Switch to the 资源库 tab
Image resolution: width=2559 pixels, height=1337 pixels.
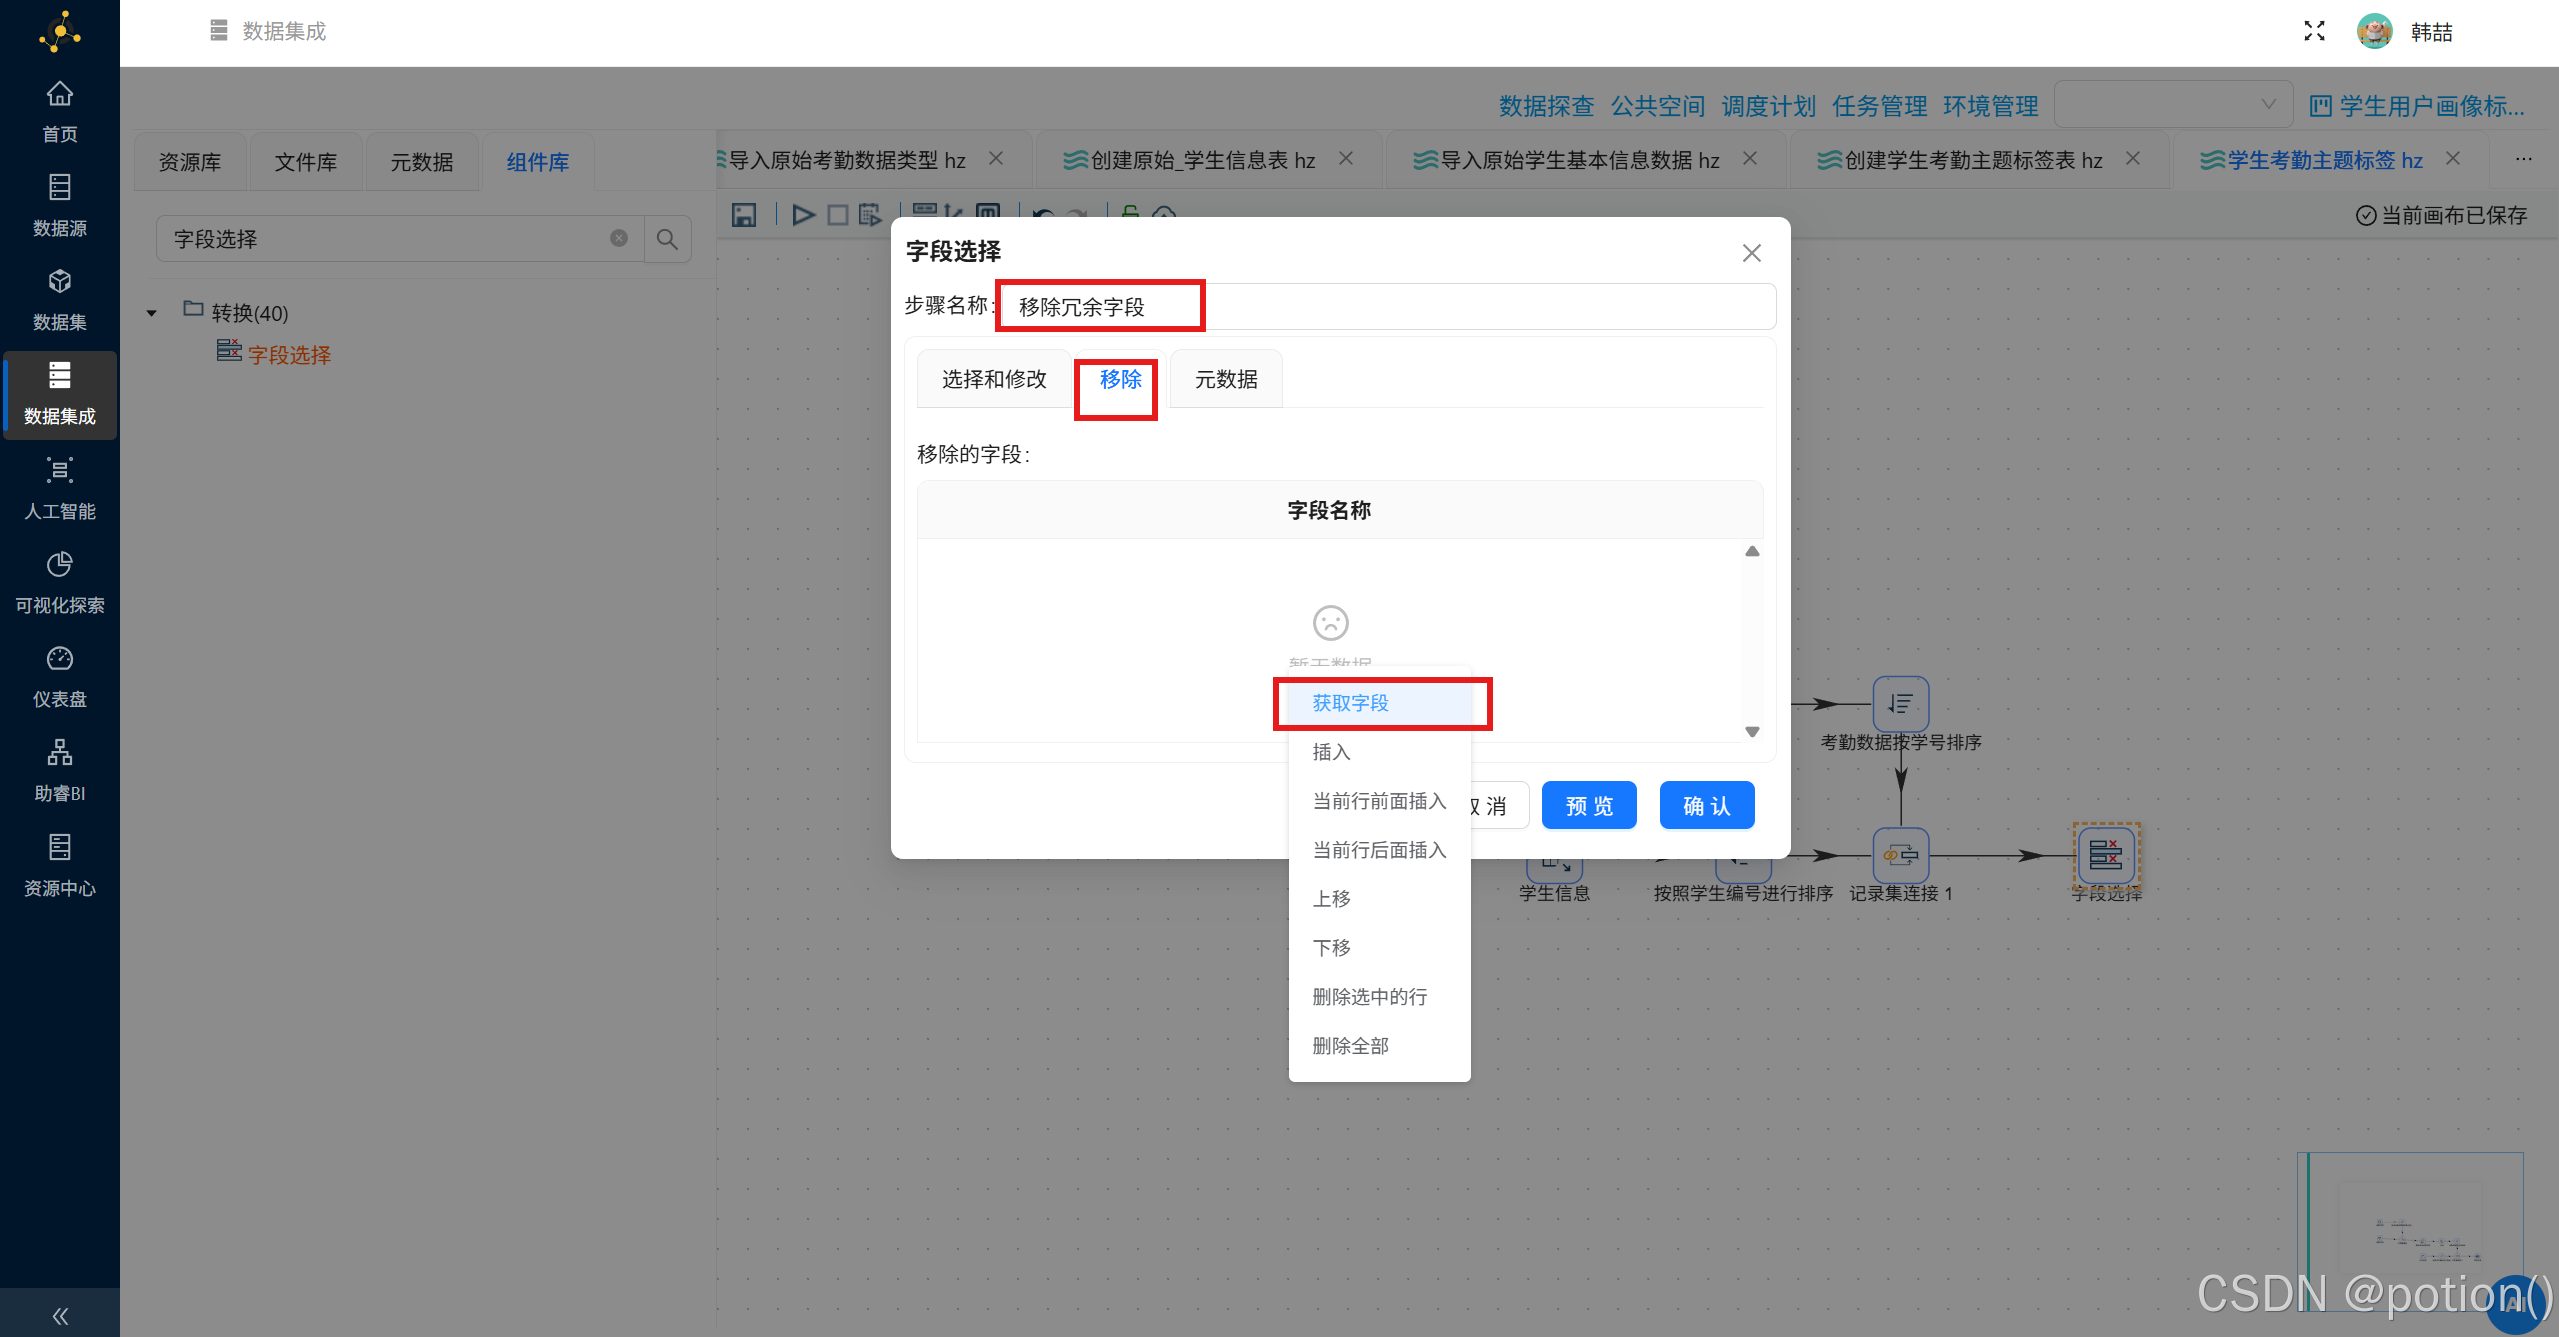click(x=190, y=162)
